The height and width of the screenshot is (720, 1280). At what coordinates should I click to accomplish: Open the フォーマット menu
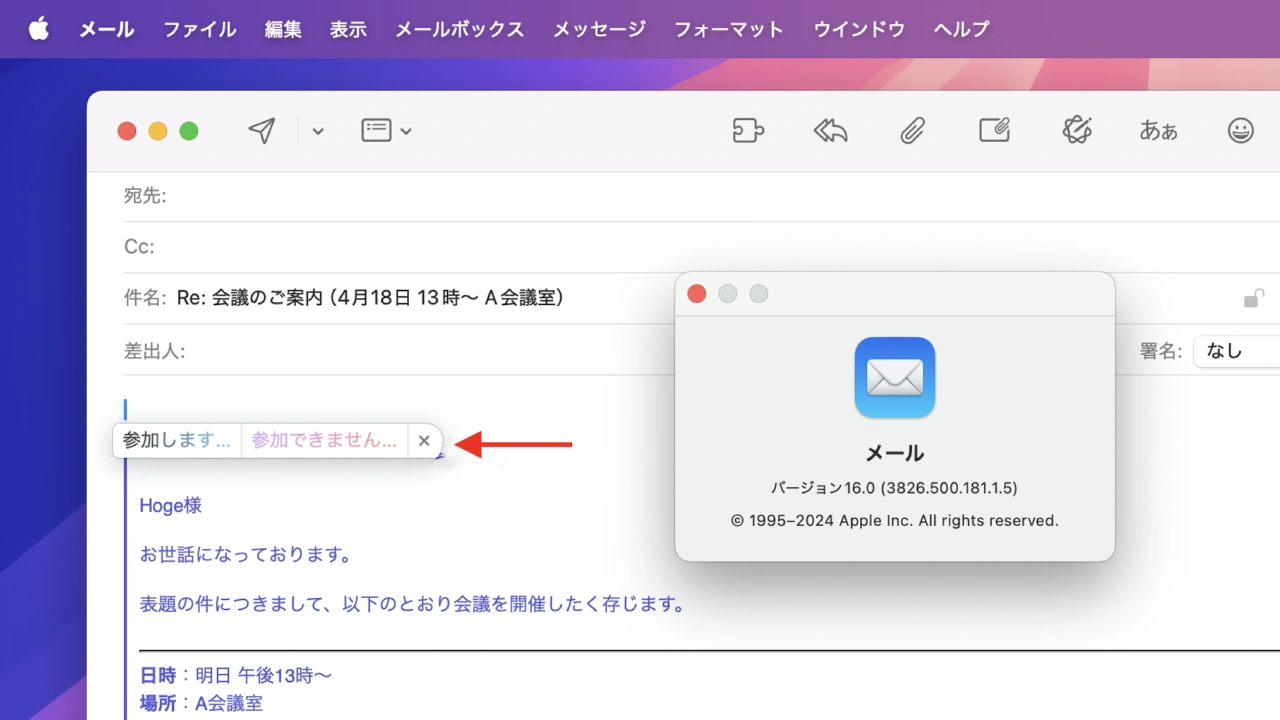(x=728, y=29)
